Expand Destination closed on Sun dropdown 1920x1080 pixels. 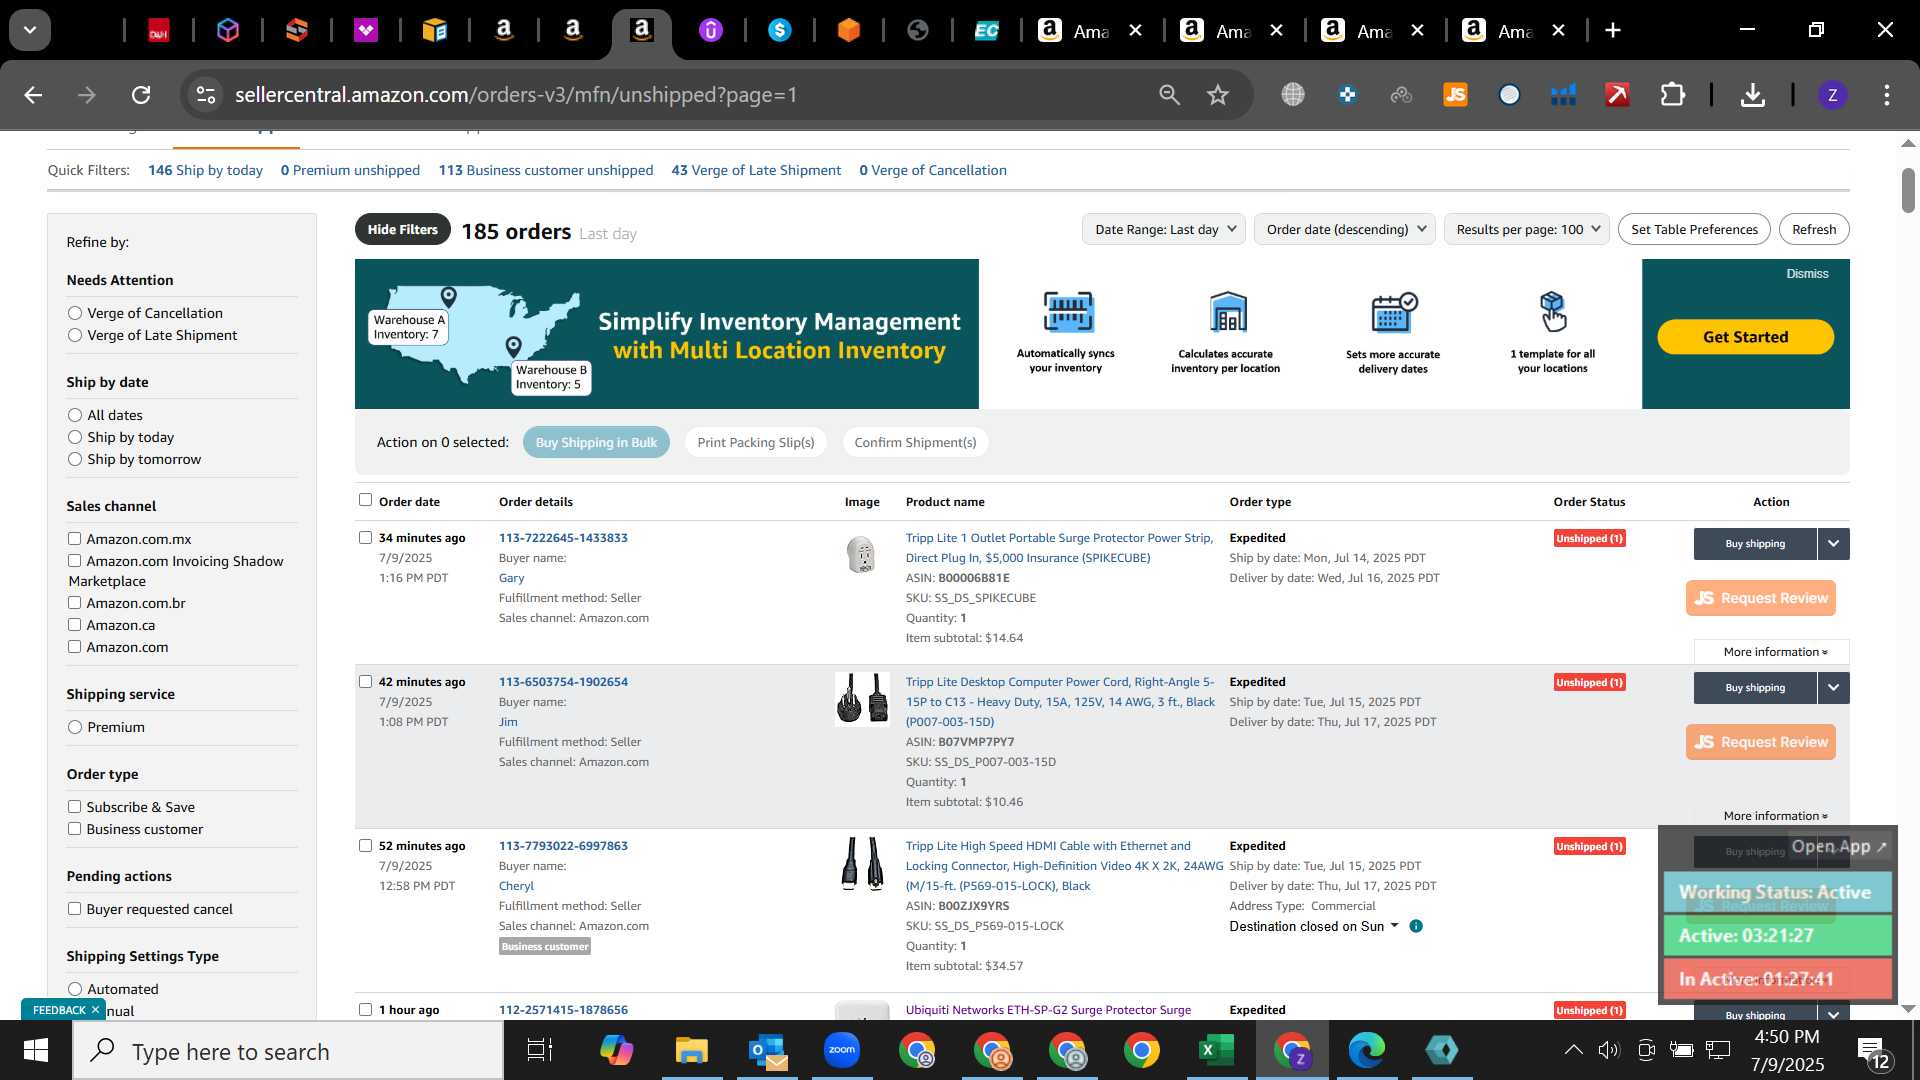pos(1314,926)
